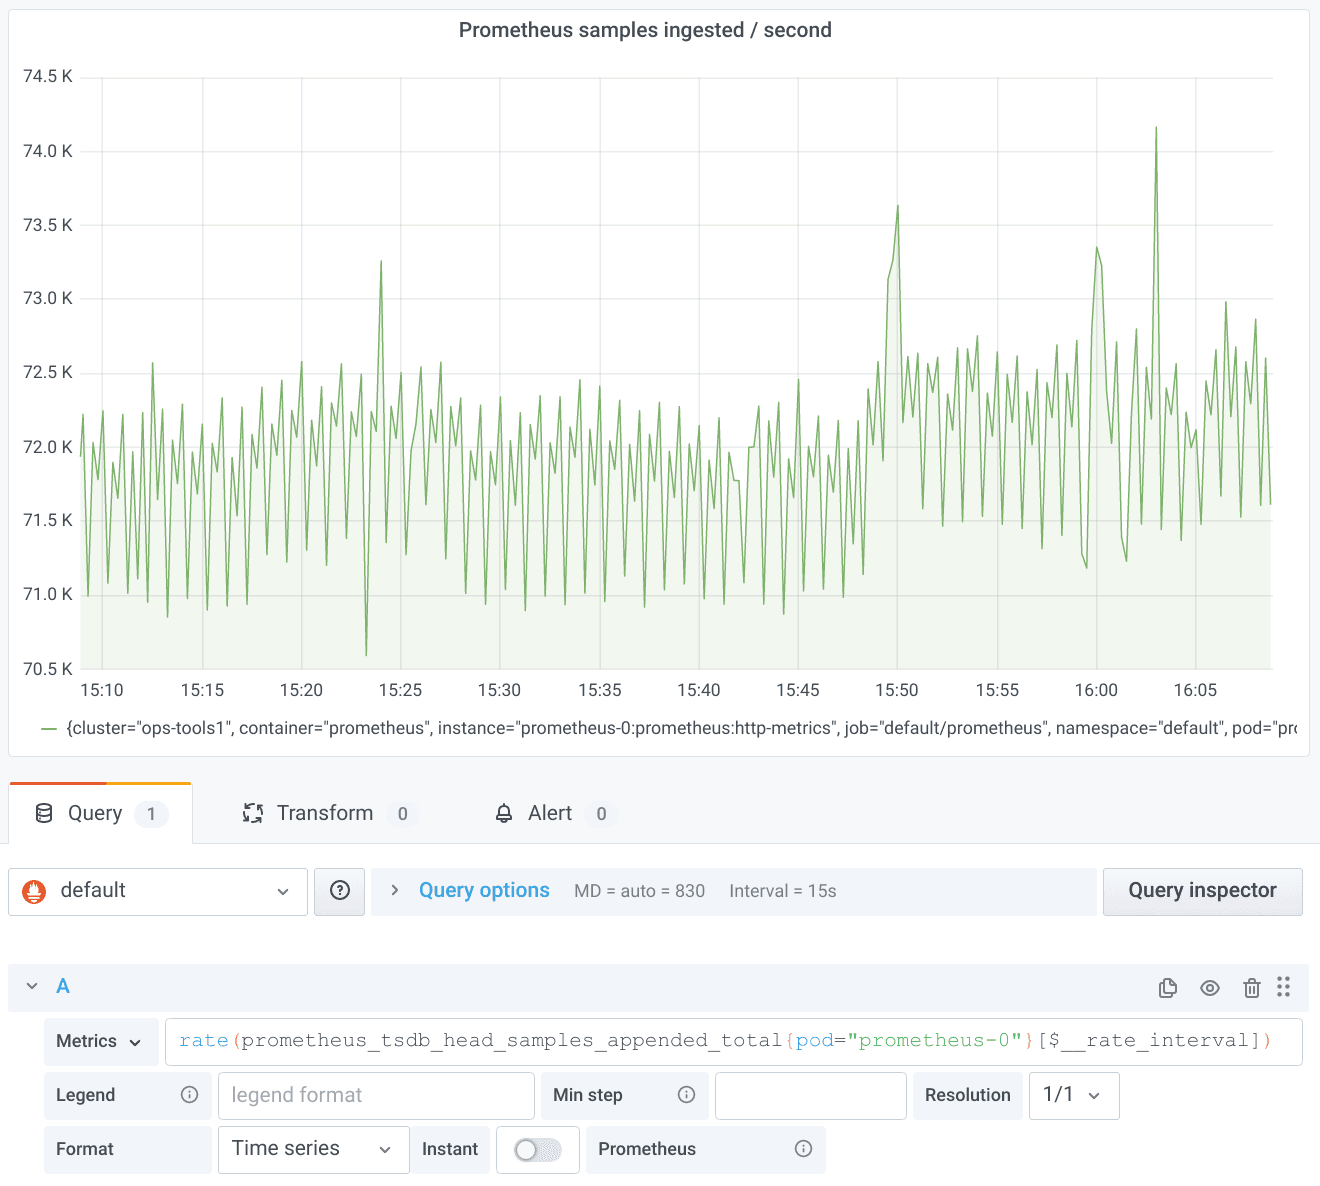Duplicate query A with copy icon
Viewport: 1320px width, 1186px height.
point(1167,988)
